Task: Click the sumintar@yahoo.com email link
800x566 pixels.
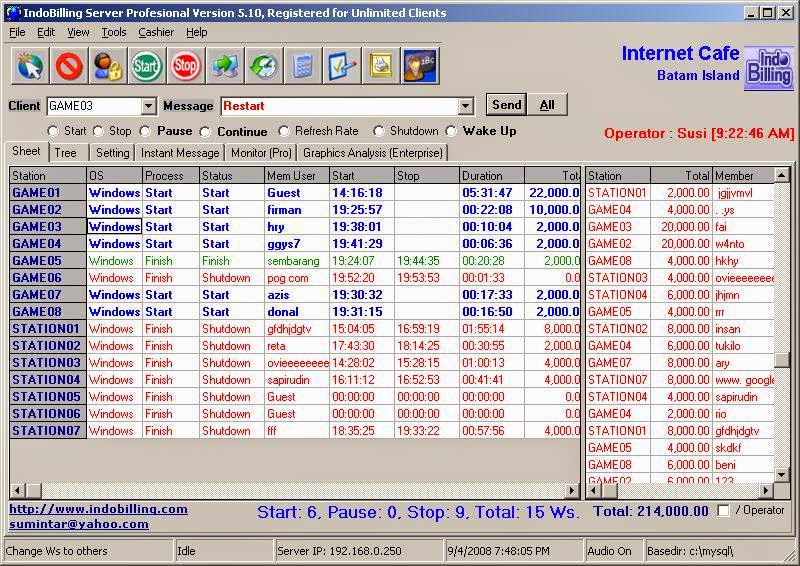Action: coord(79,524)
